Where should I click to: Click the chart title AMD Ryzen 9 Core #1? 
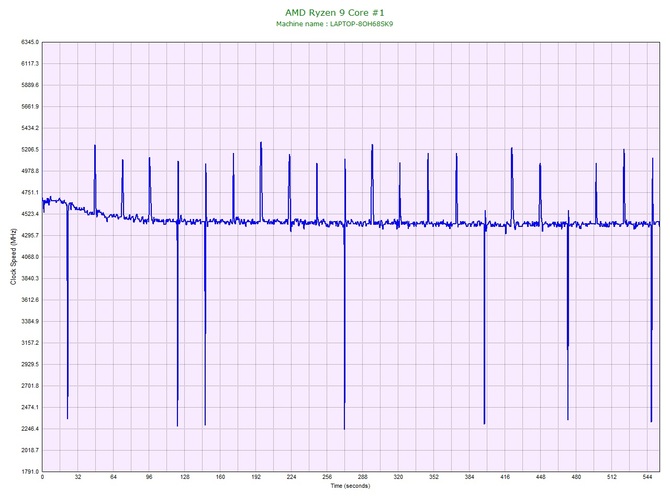(x=335, y=13)
